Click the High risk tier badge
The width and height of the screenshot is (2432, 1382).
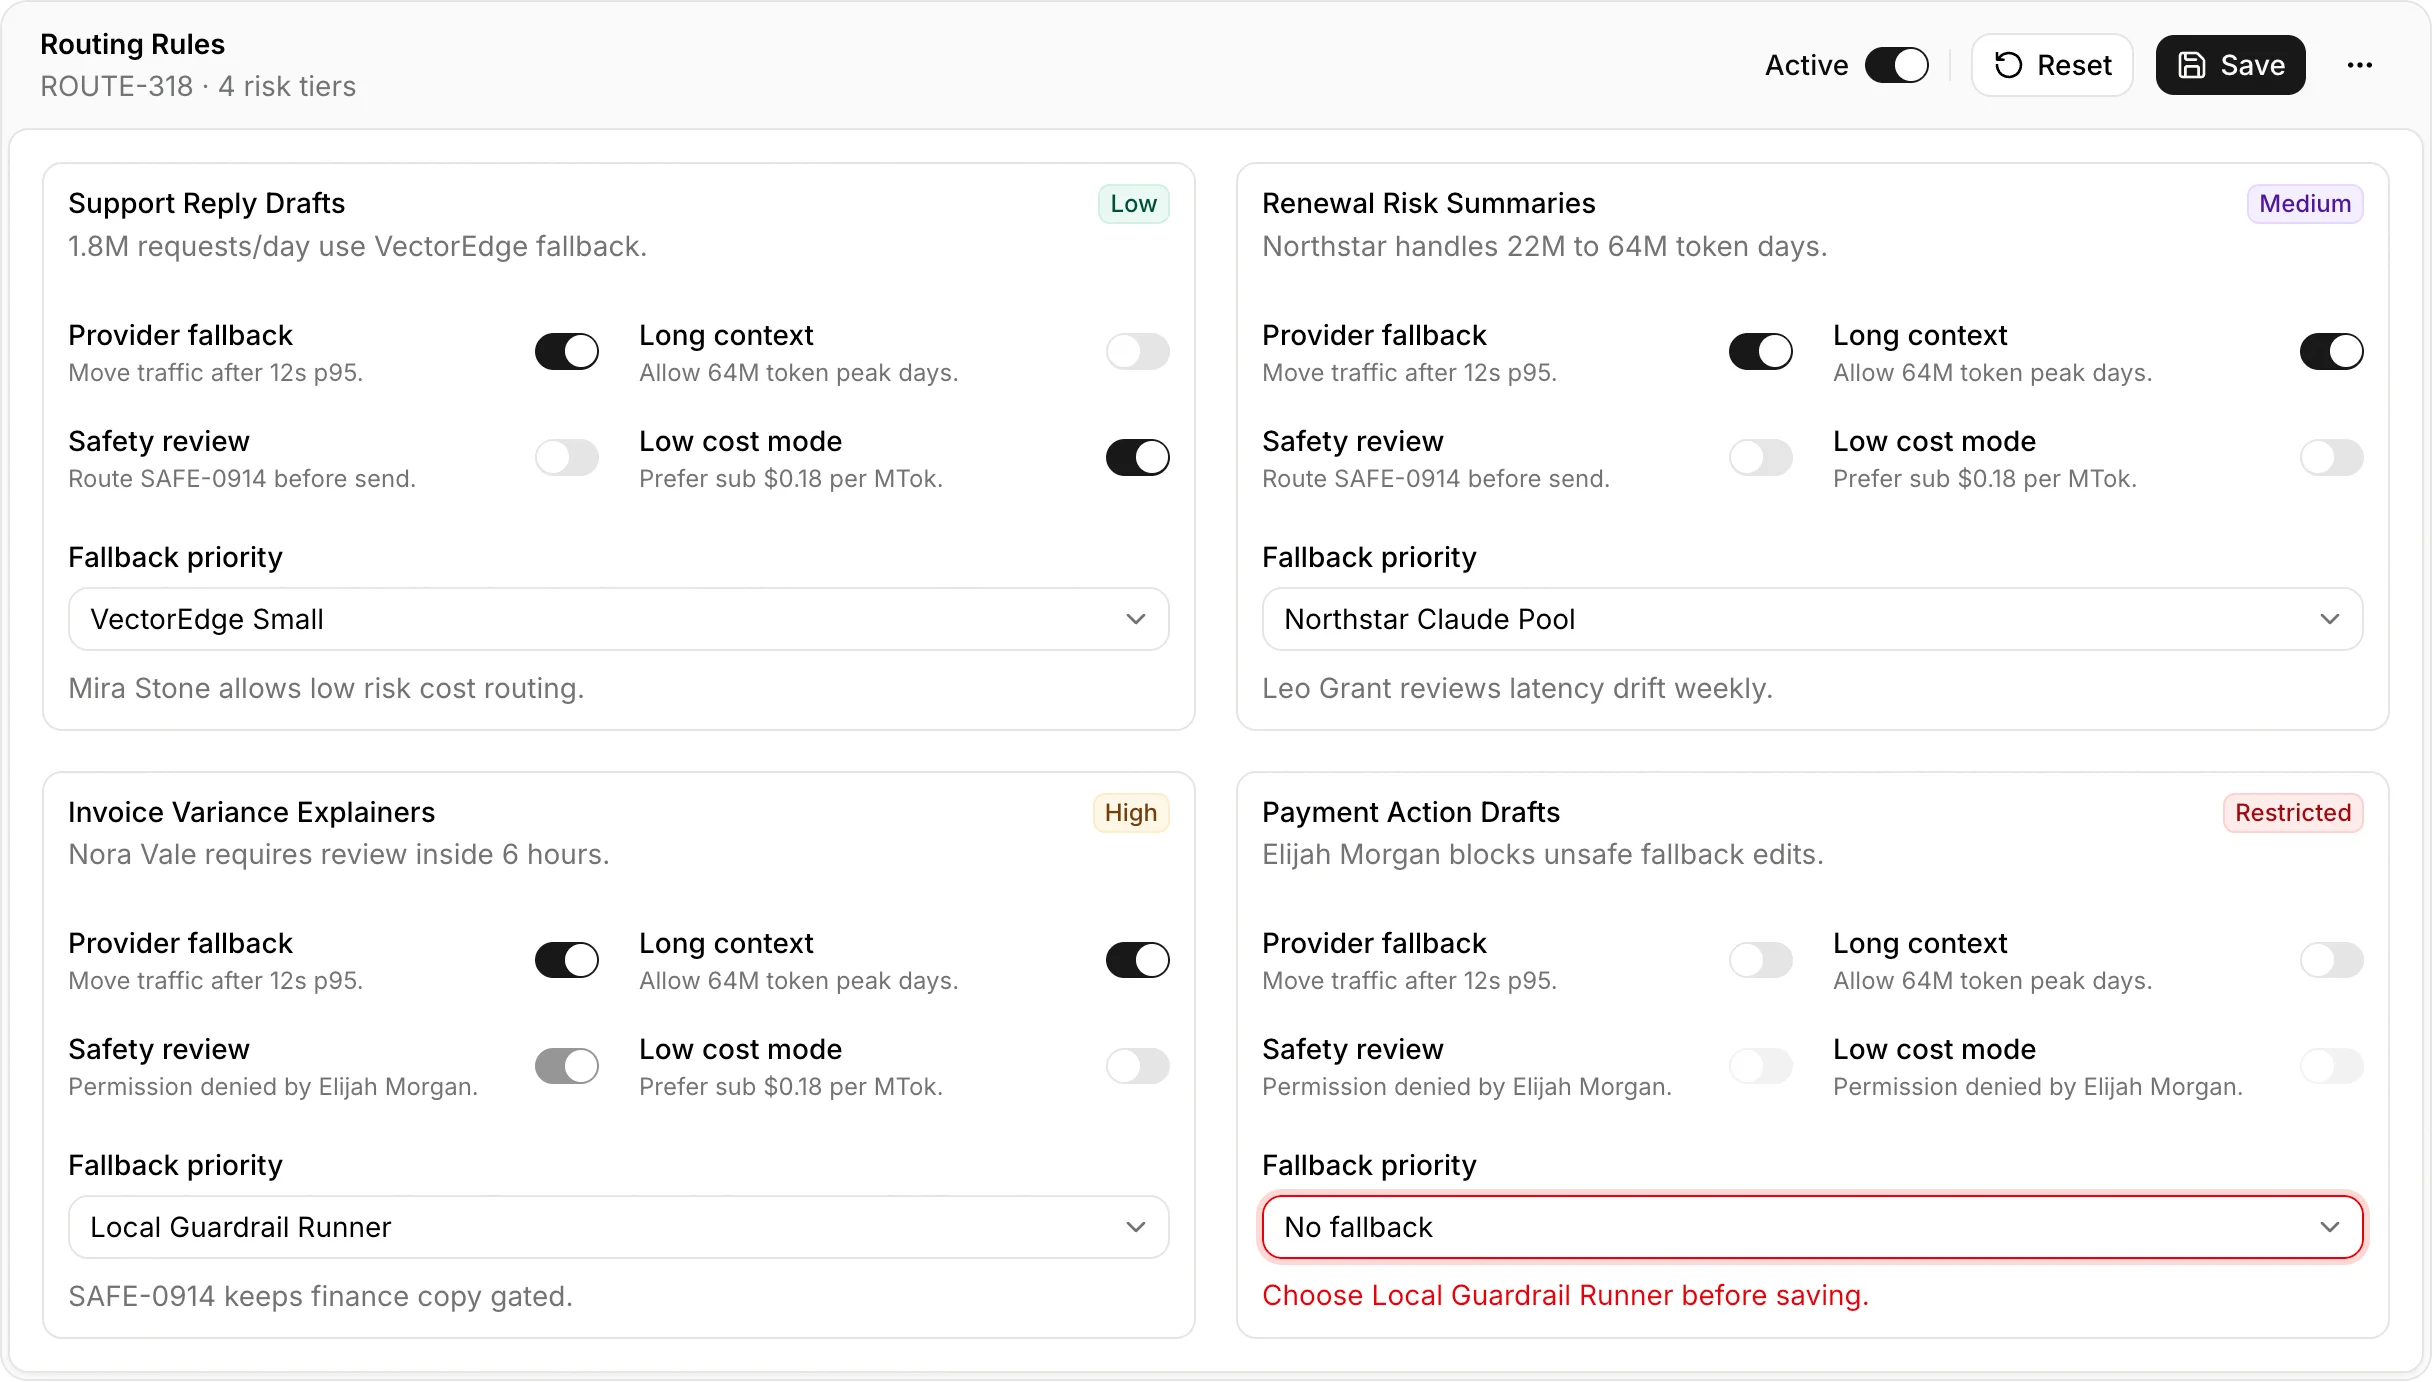click(x=1131, y=813)
